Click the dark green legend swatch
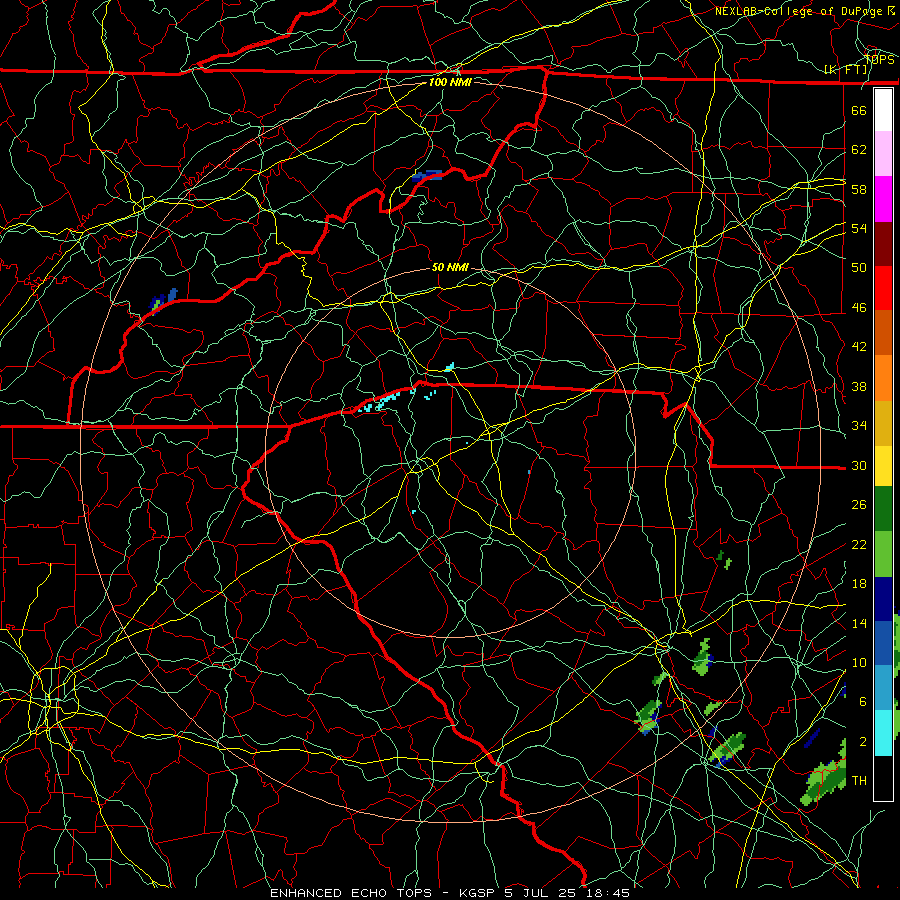The width and height of the screenshot is (900, 900). (x=883, y=509)
